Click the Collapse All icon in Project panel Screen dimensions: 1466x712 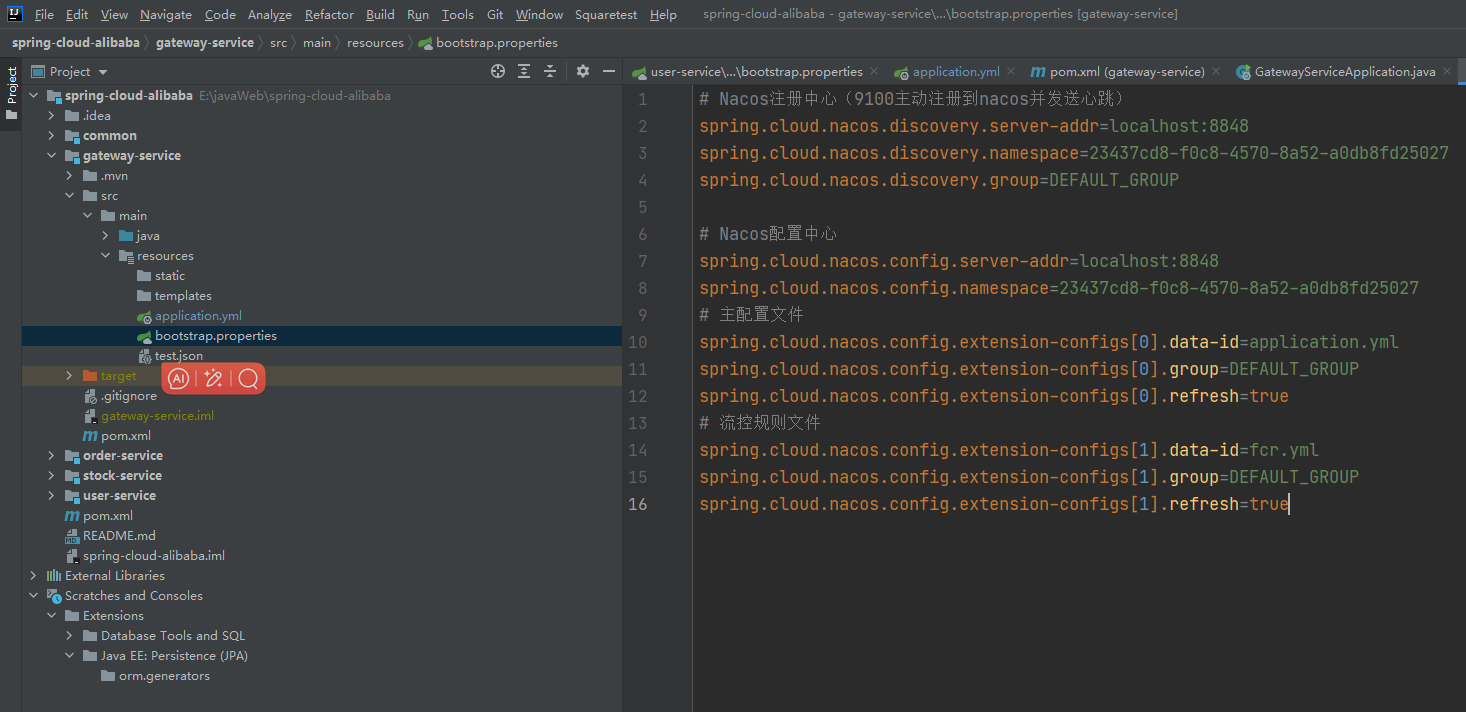point(550,72)
